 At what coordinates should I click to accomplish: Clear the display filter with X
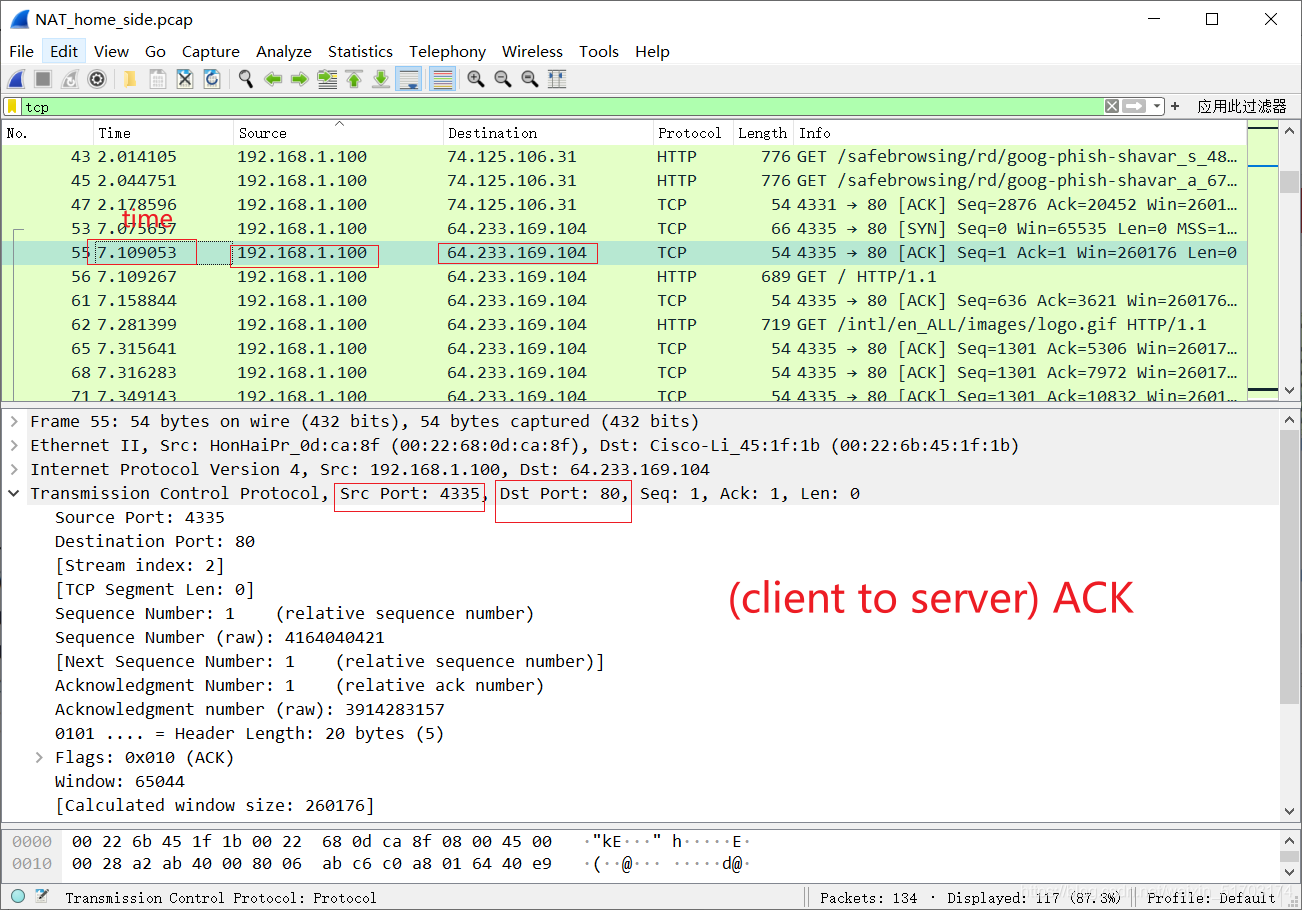click(1112, 106)
